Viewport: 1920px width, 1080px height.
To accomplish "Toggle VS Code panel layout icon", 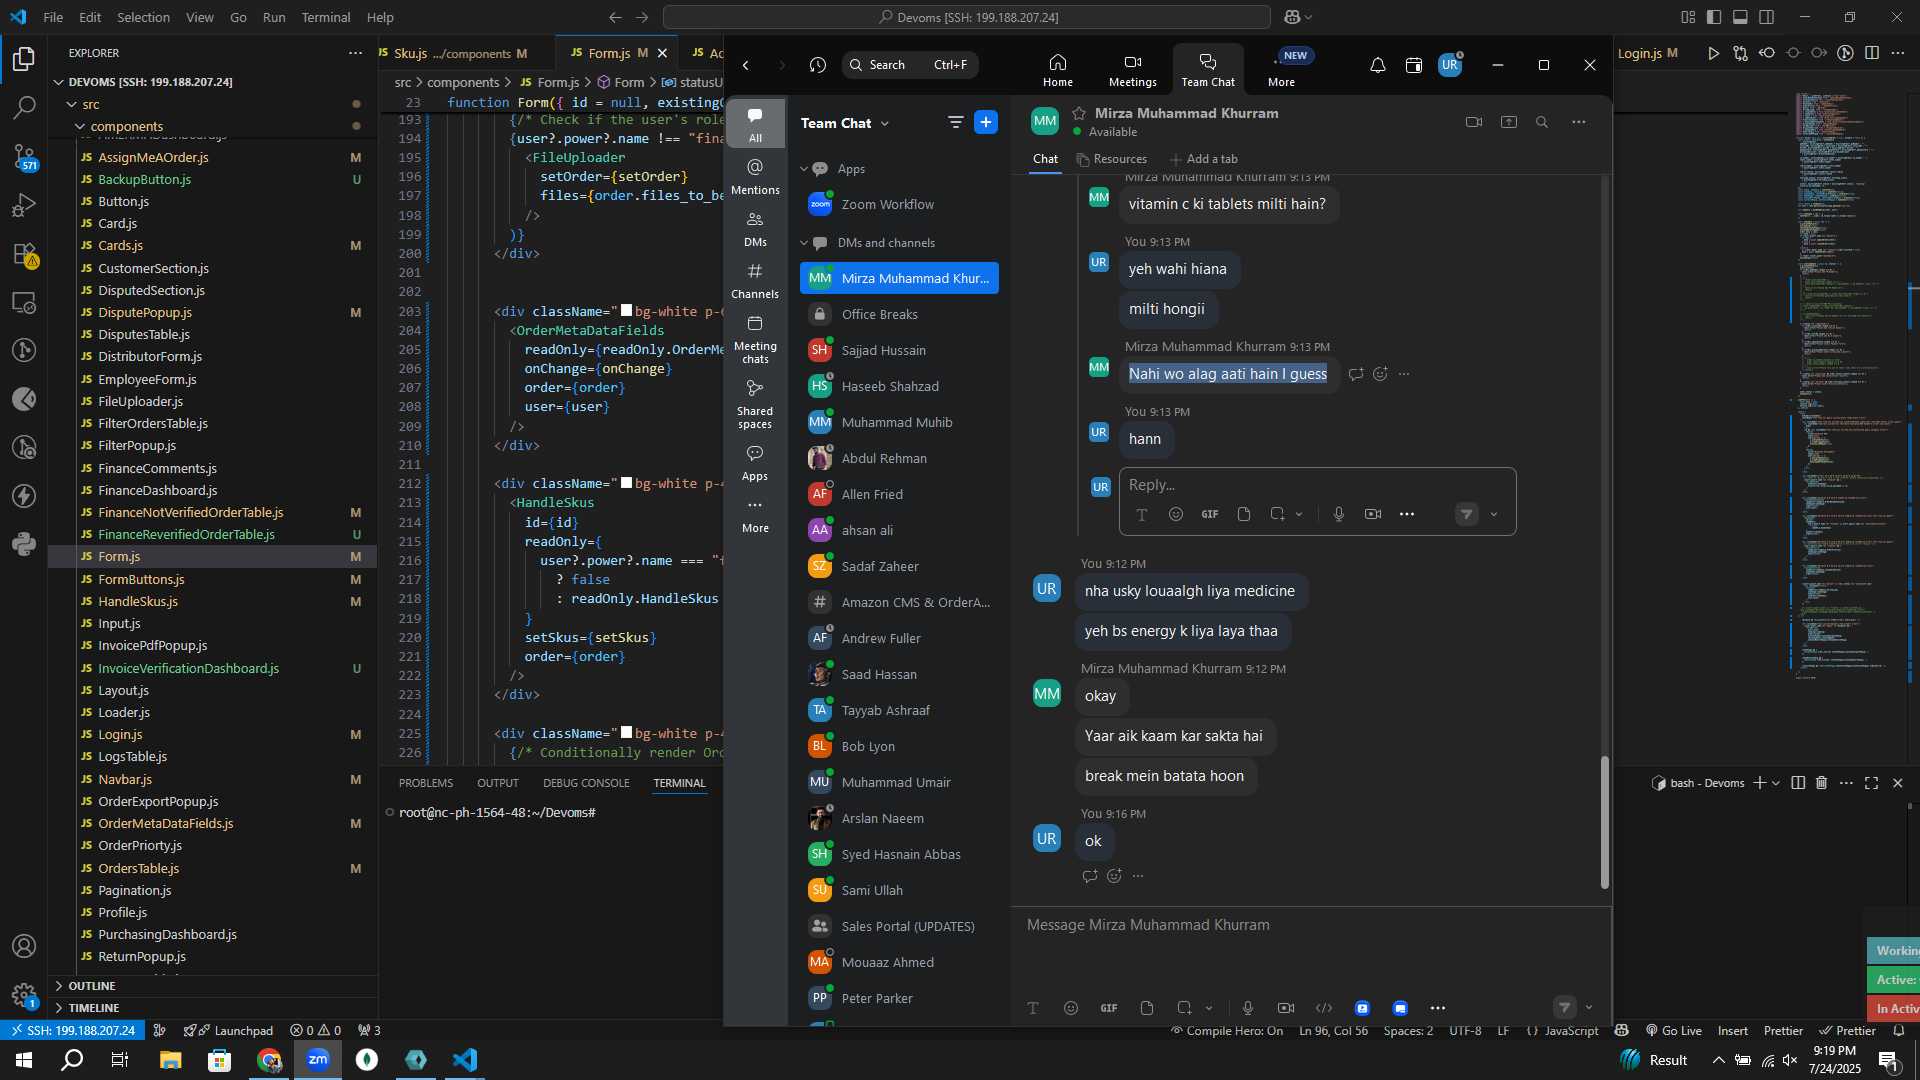I will pyautogui.click(x=1740, y=17).
